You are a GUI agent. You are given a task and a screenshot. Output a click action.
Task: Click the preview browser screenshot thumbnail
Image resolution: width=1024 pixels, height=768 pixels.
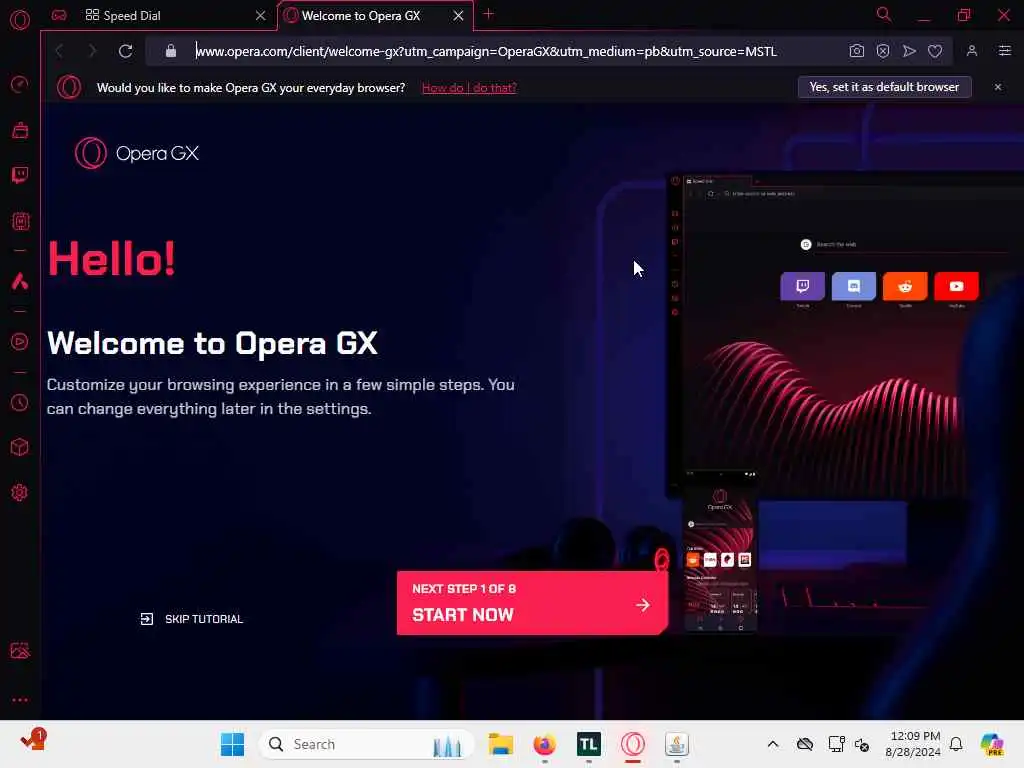point(844,334)
